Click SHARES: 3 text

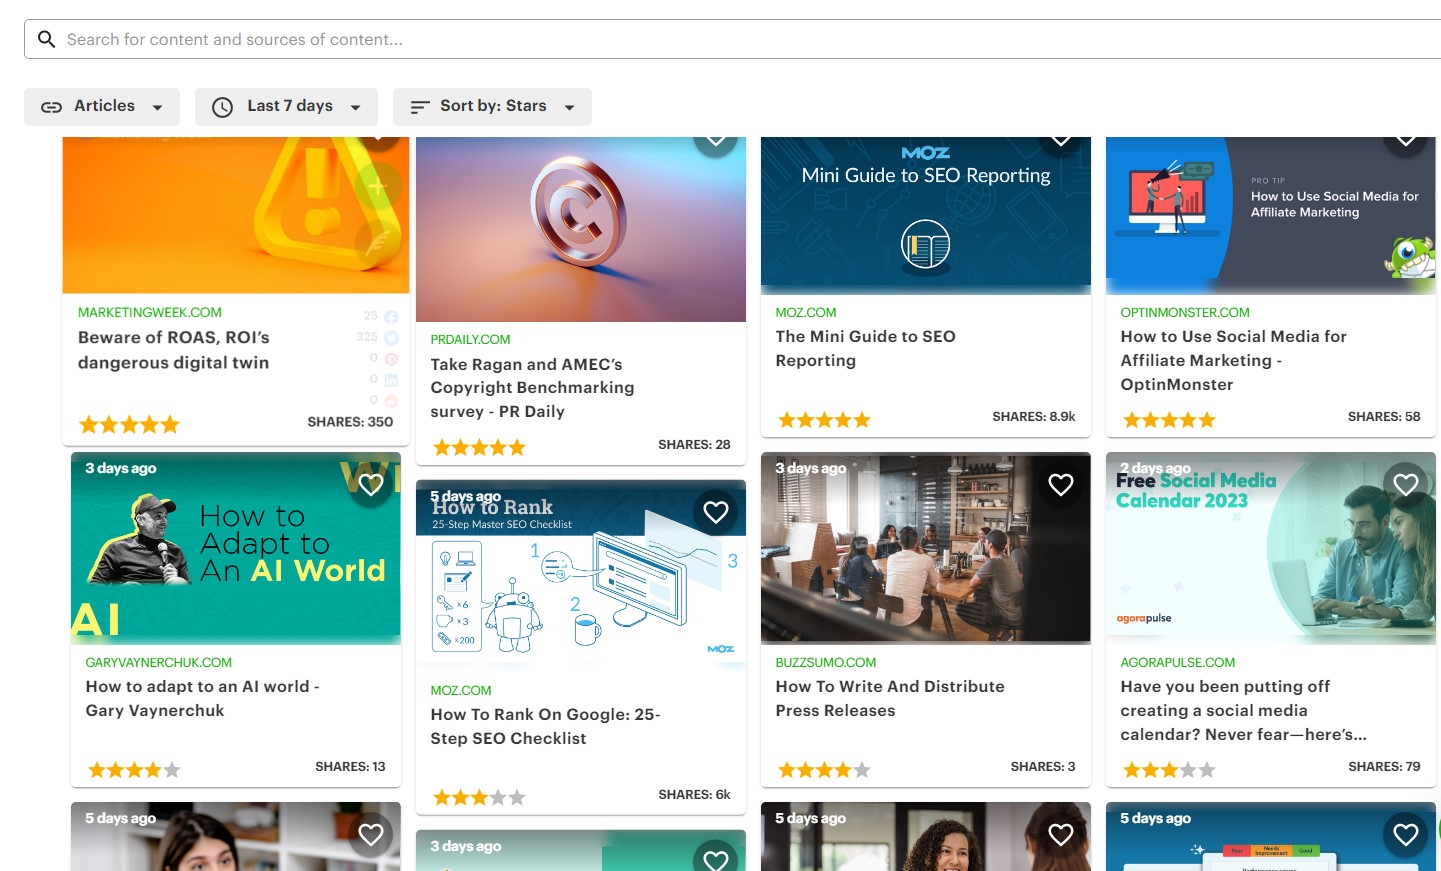pos(1043,766)
